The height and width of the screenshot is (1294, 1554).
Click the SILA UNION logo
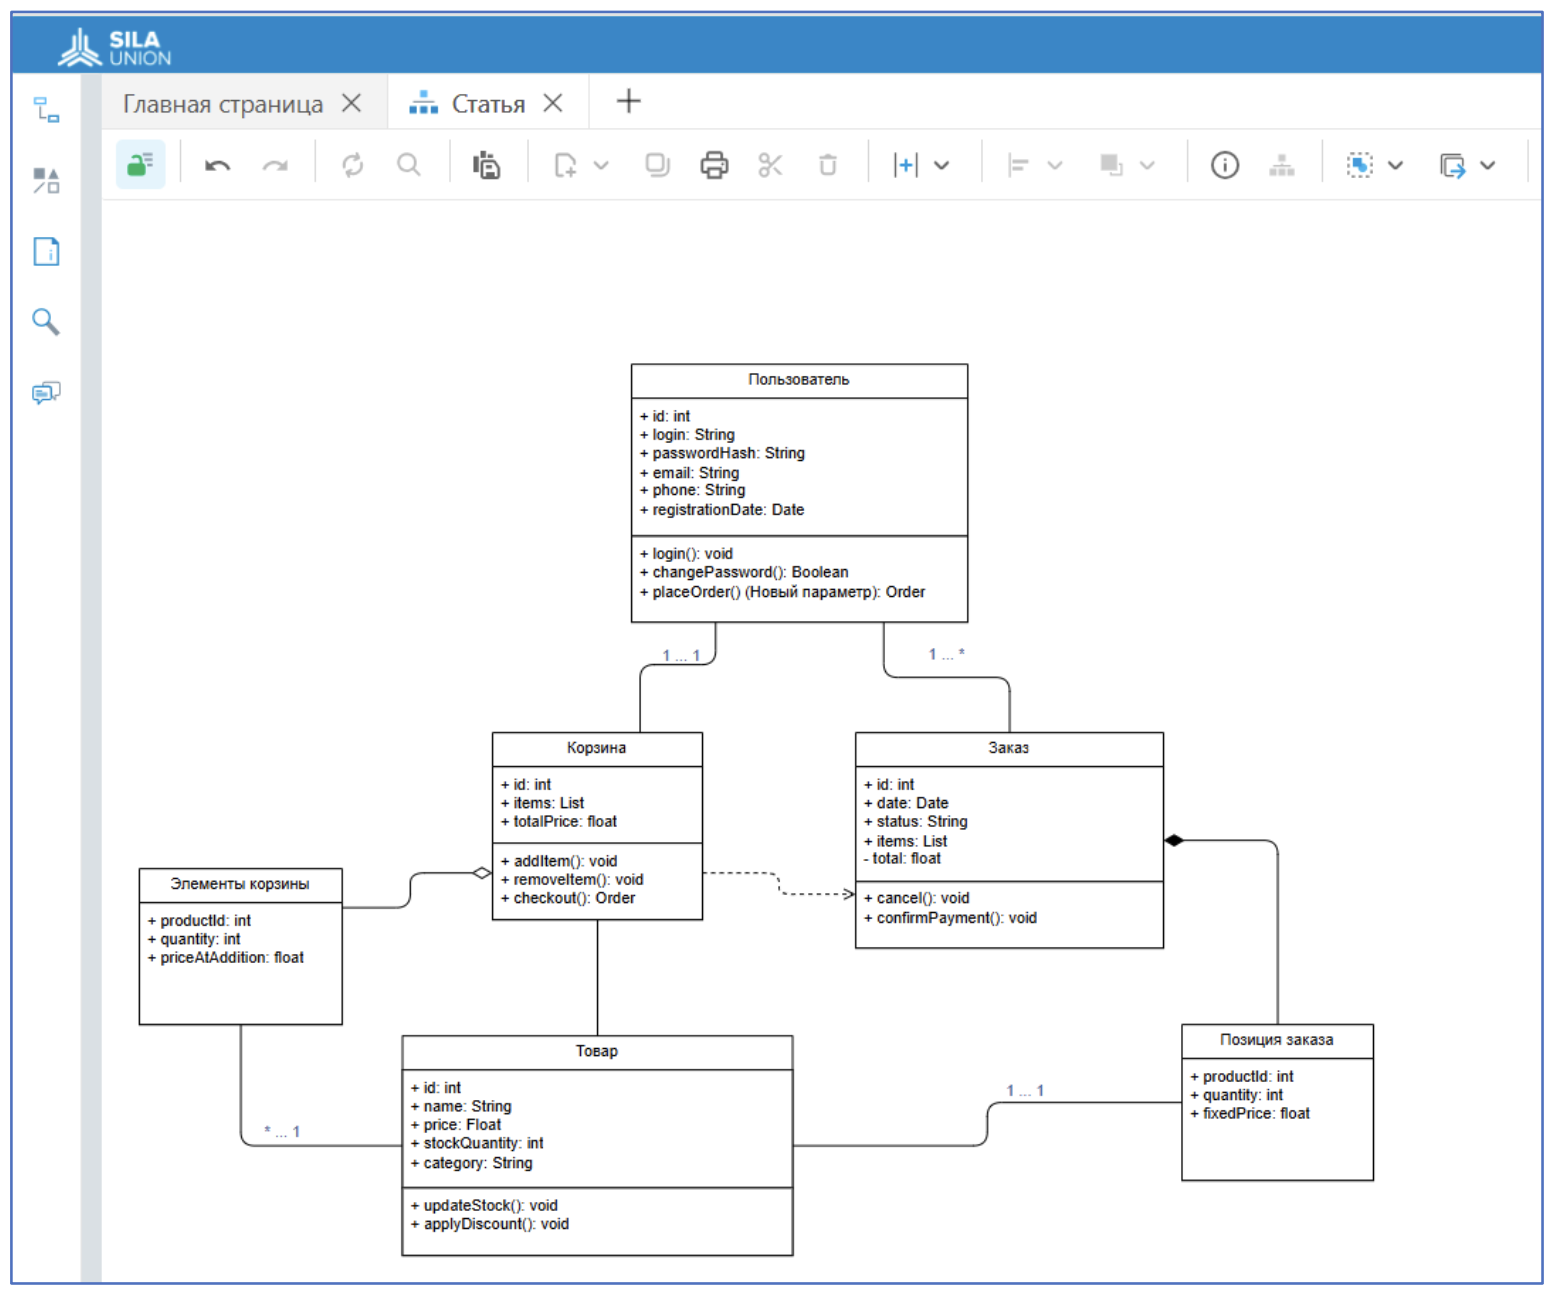(x=115, y=47)
